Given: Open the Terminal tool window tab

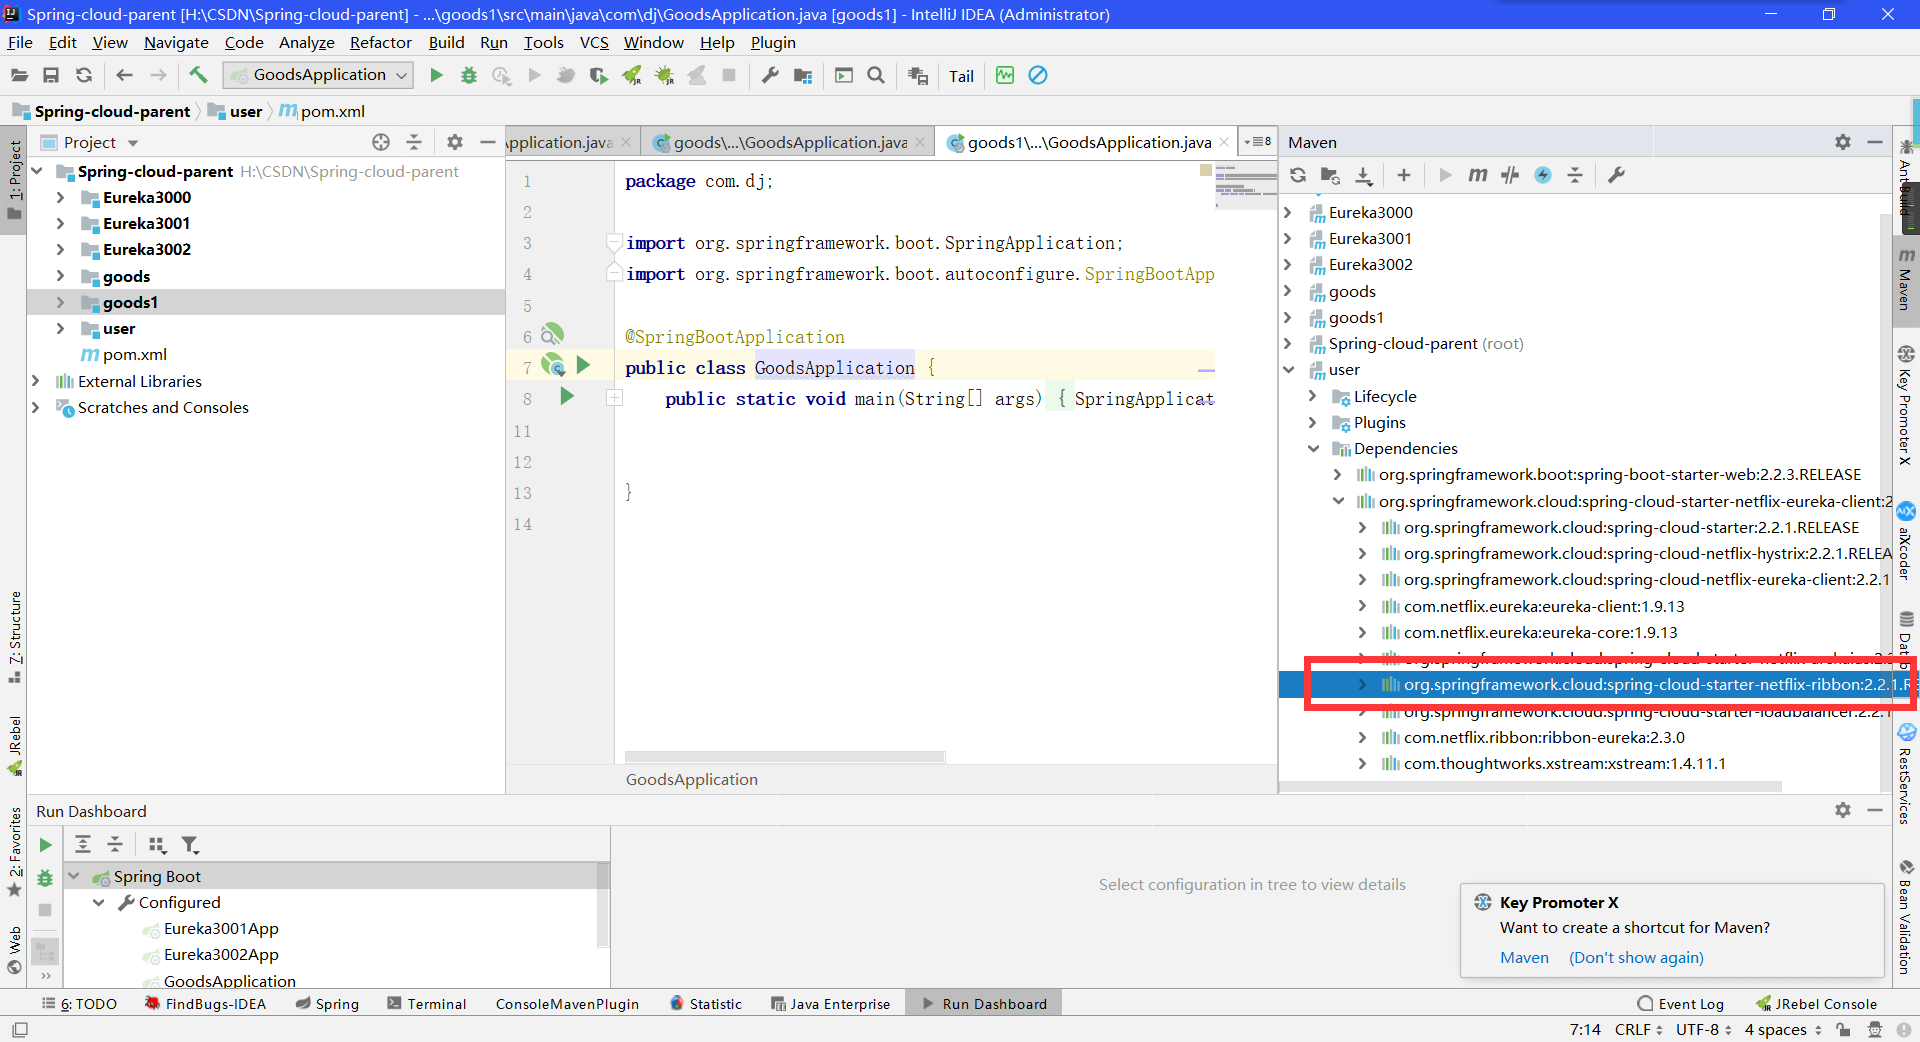Looking at the screenshot, I should (427, 1004).
